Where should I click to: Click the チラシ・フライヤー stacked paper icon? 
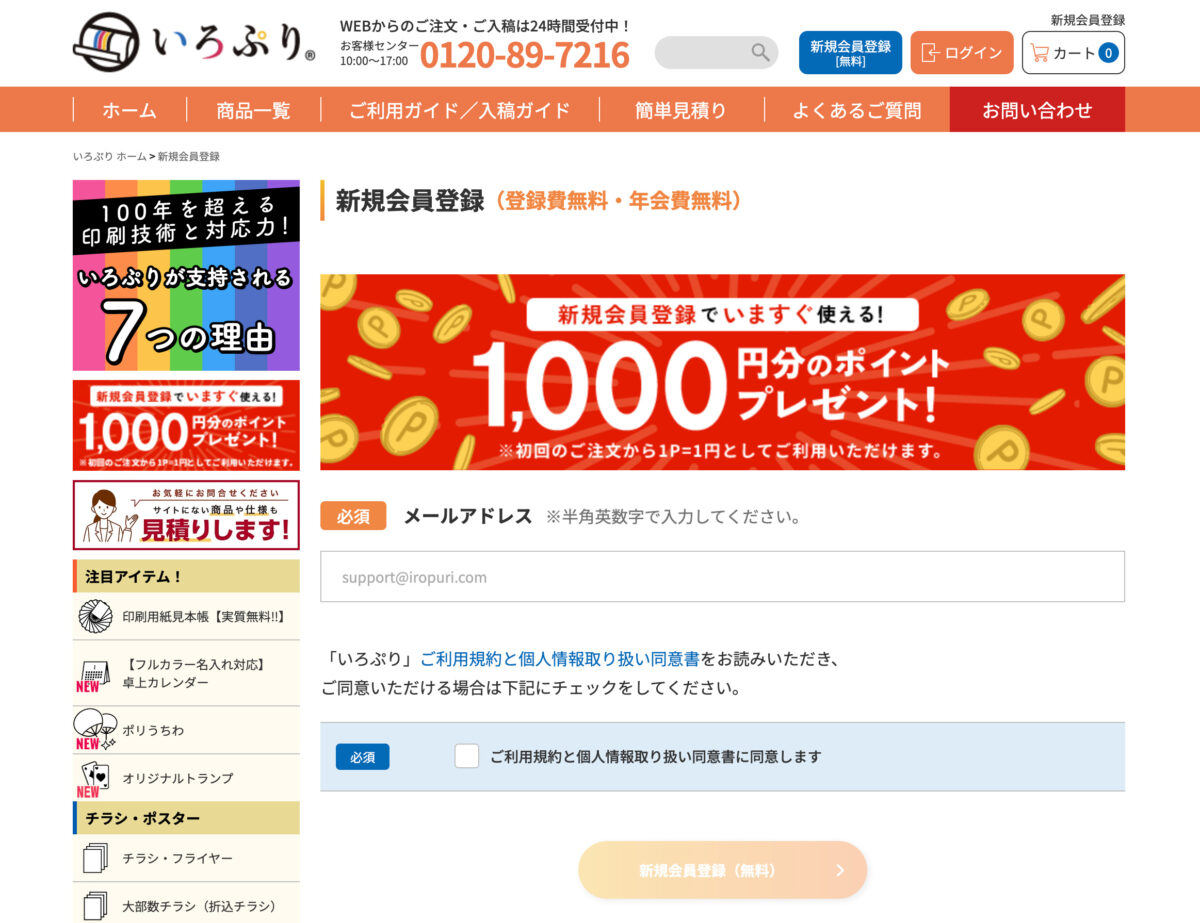coord(95,858)
